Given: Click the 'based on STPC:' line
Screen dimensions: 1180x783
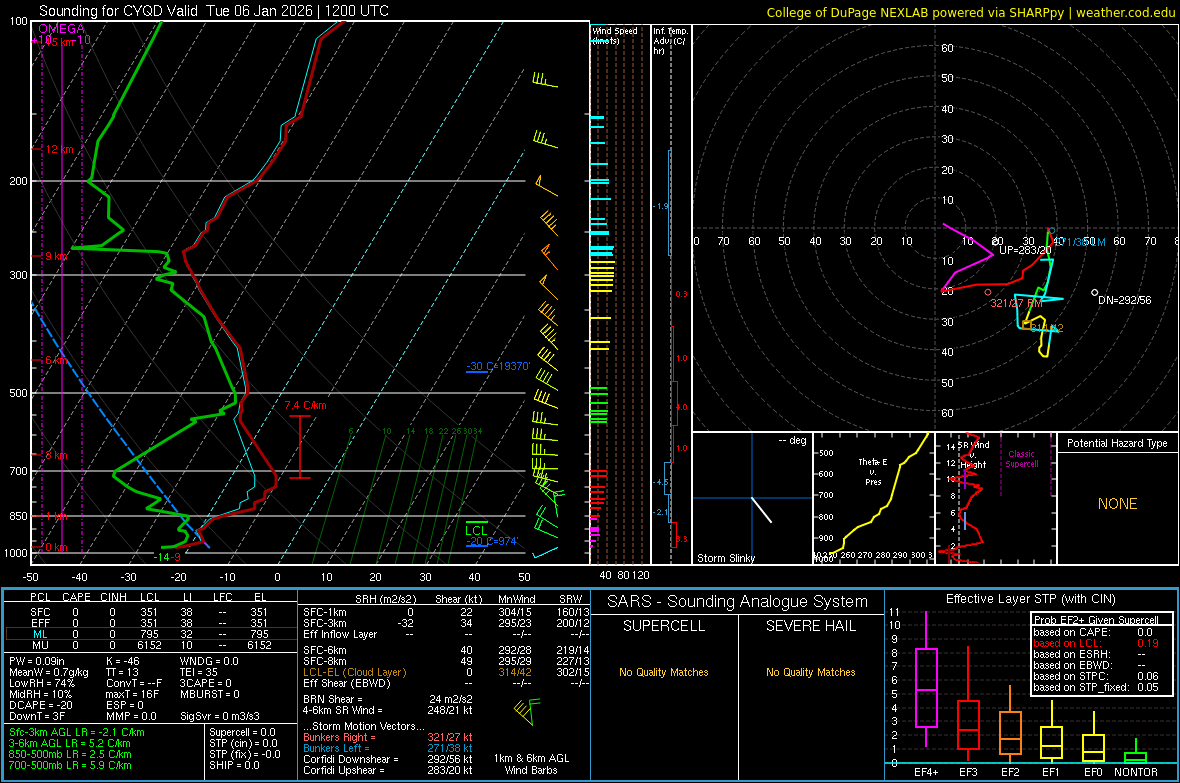Looking at the screenshot, I should pyautogui.click(x=1096, y=676).
